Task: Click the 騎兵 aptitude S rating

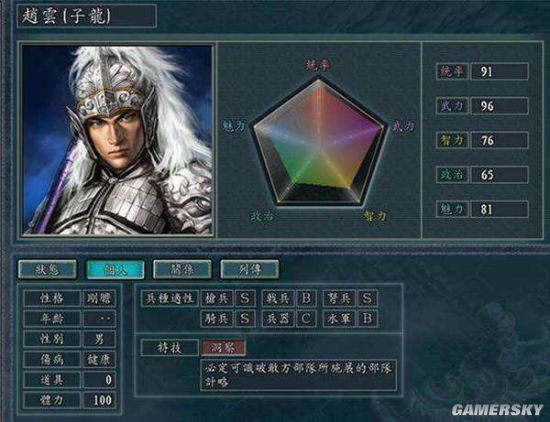Action: pyautogui.click(x=245, y=319)
